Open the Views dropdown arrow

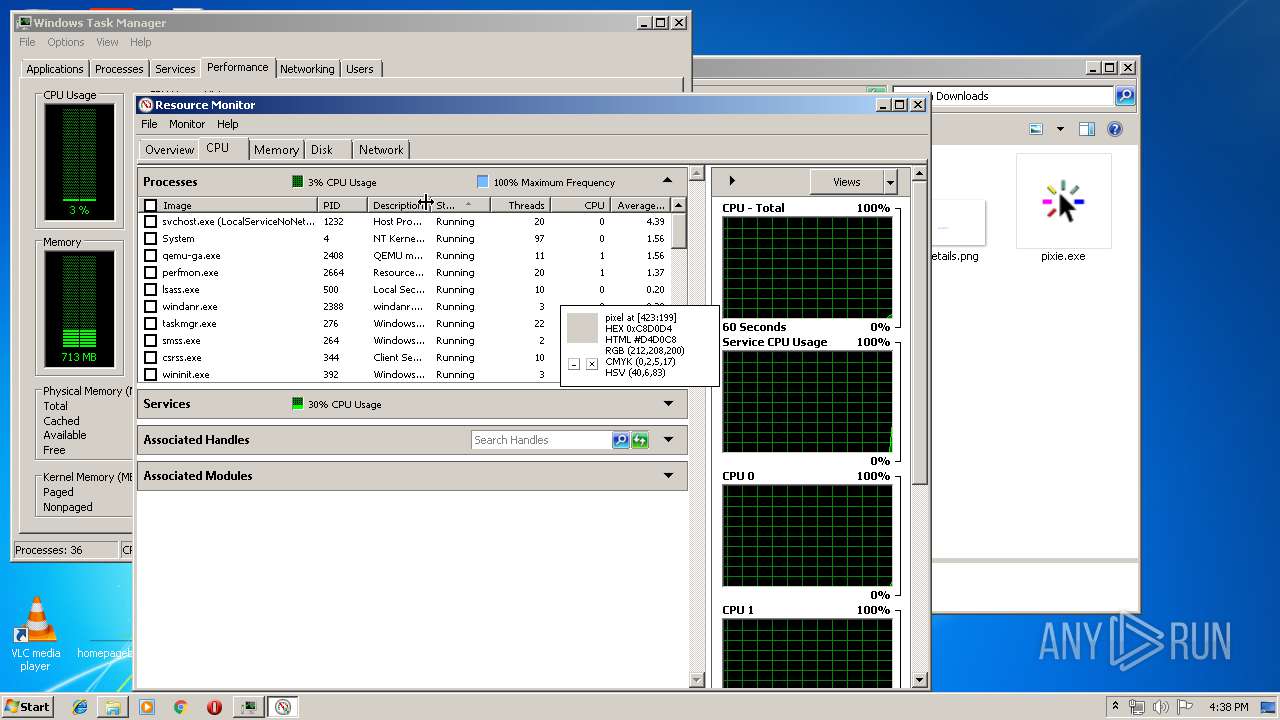(890, 182)
